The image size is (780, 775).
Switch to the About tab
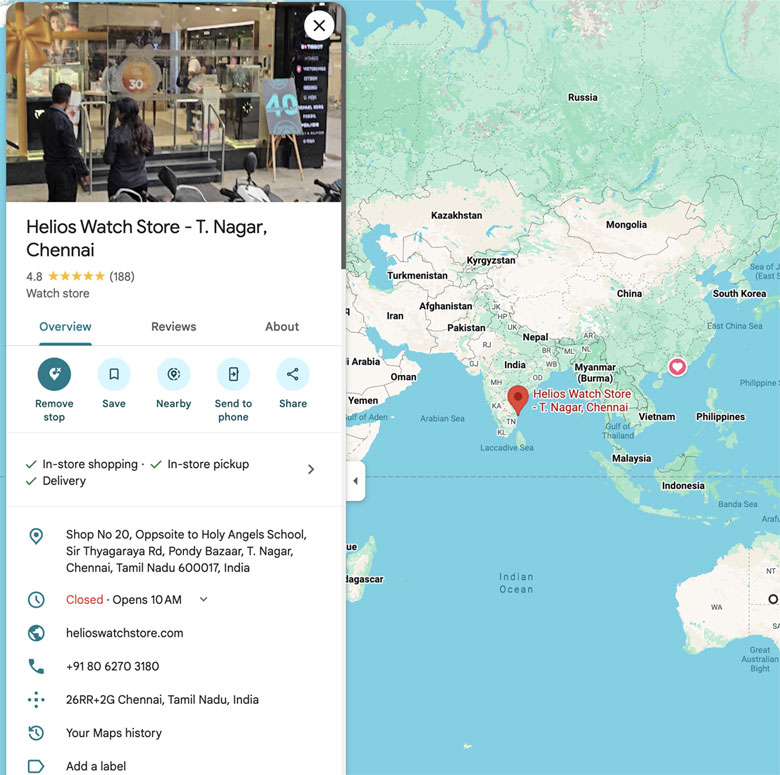point(282,327)
